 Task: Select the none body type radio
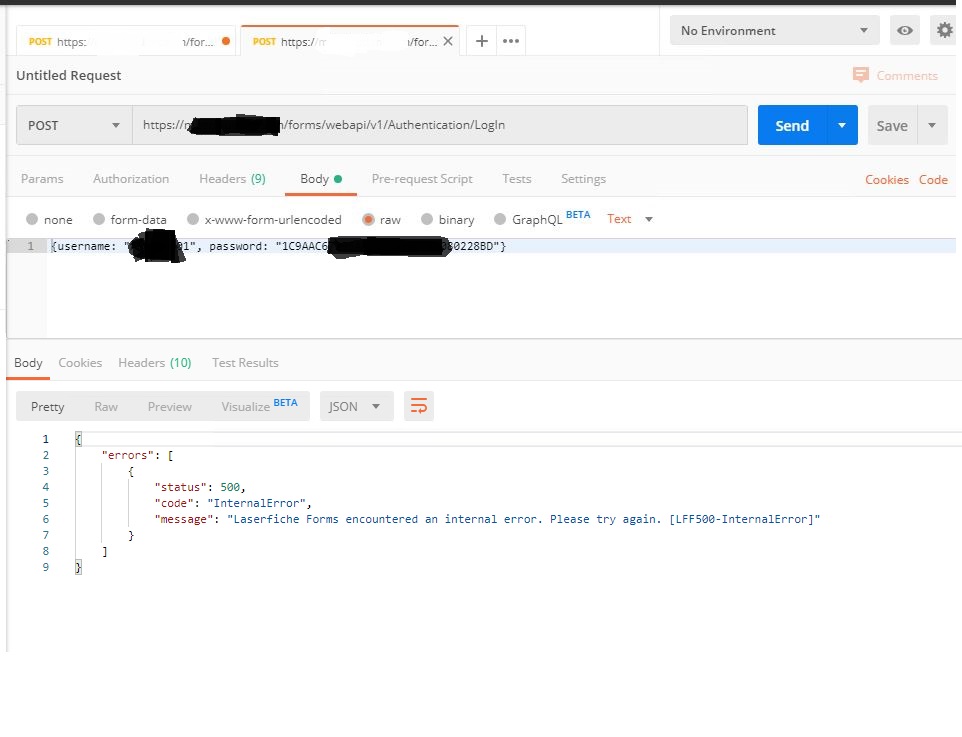33,219
